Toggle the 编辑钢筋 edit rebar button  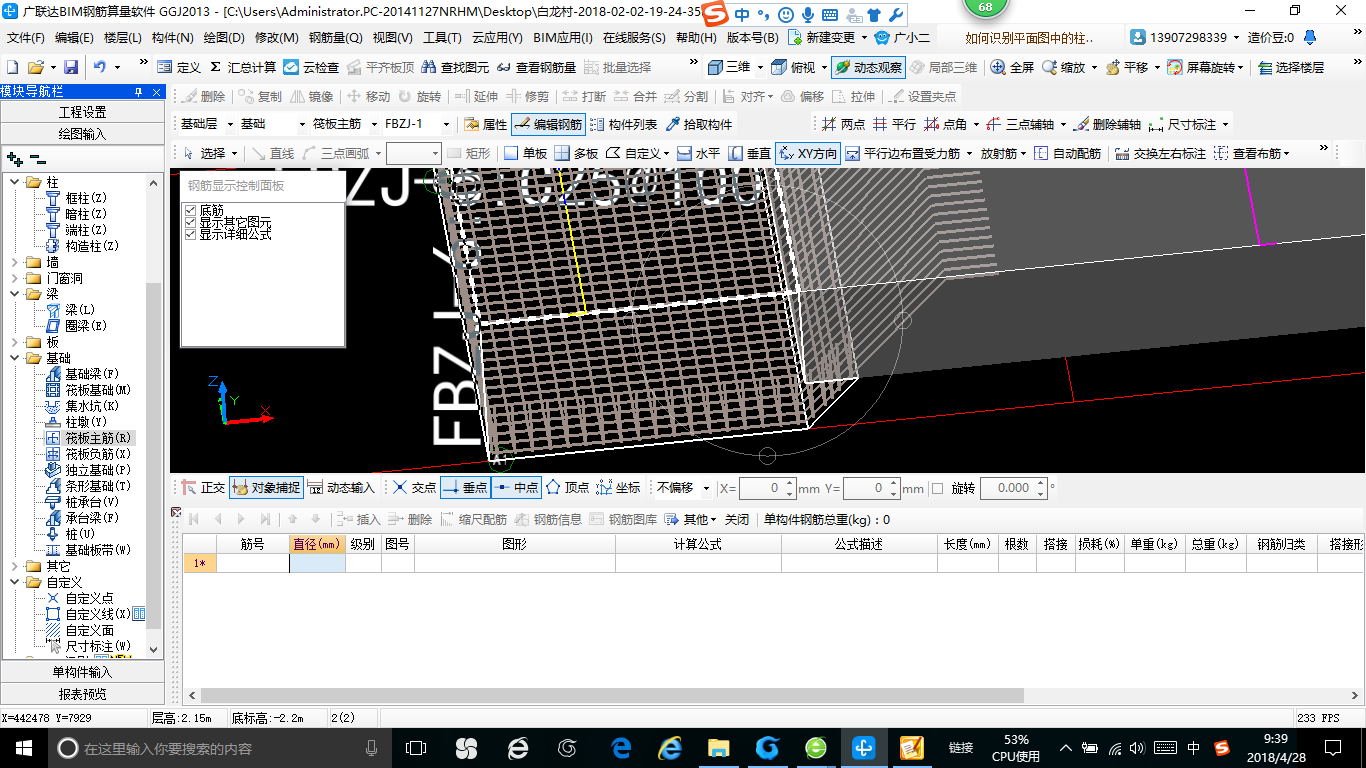548,124
